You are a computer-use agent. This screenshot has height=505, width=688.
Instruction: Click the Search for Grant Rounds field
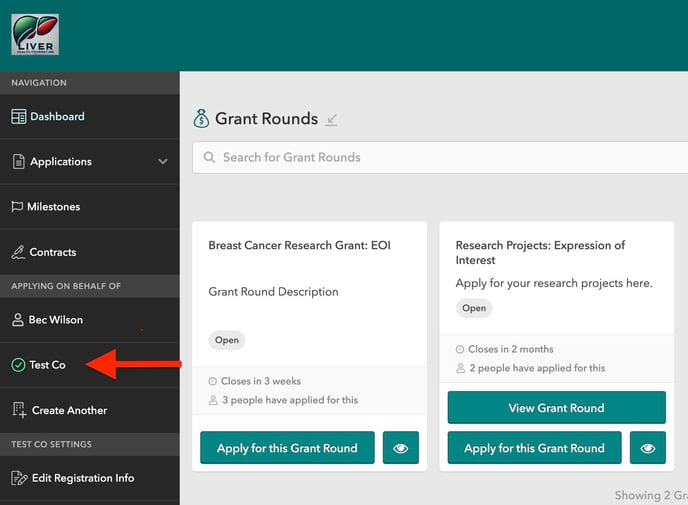(x=440, y=157)
